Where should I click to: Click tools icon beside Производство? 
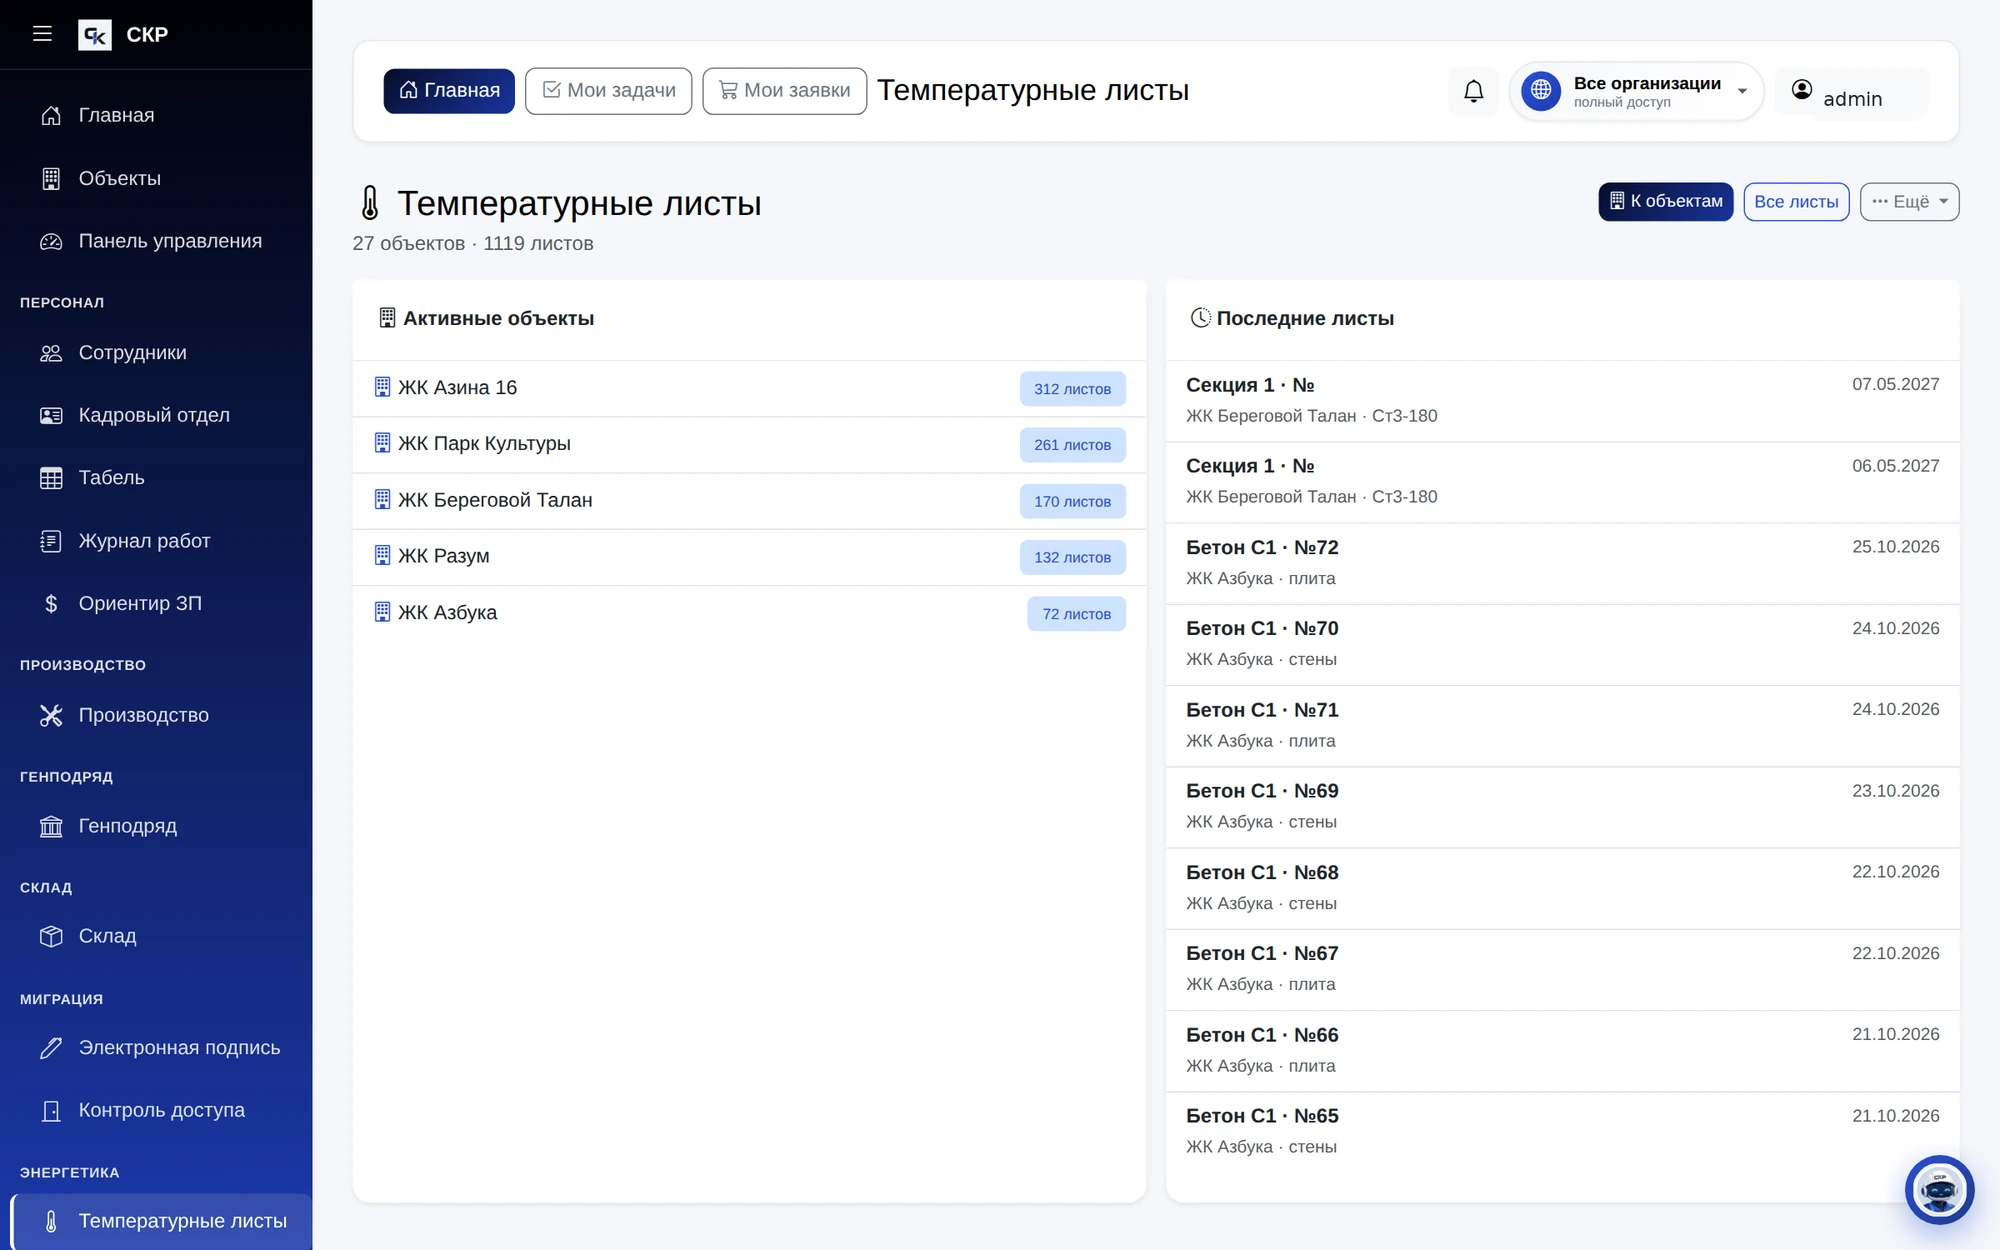pyautogui.click(x=51, y=715)
